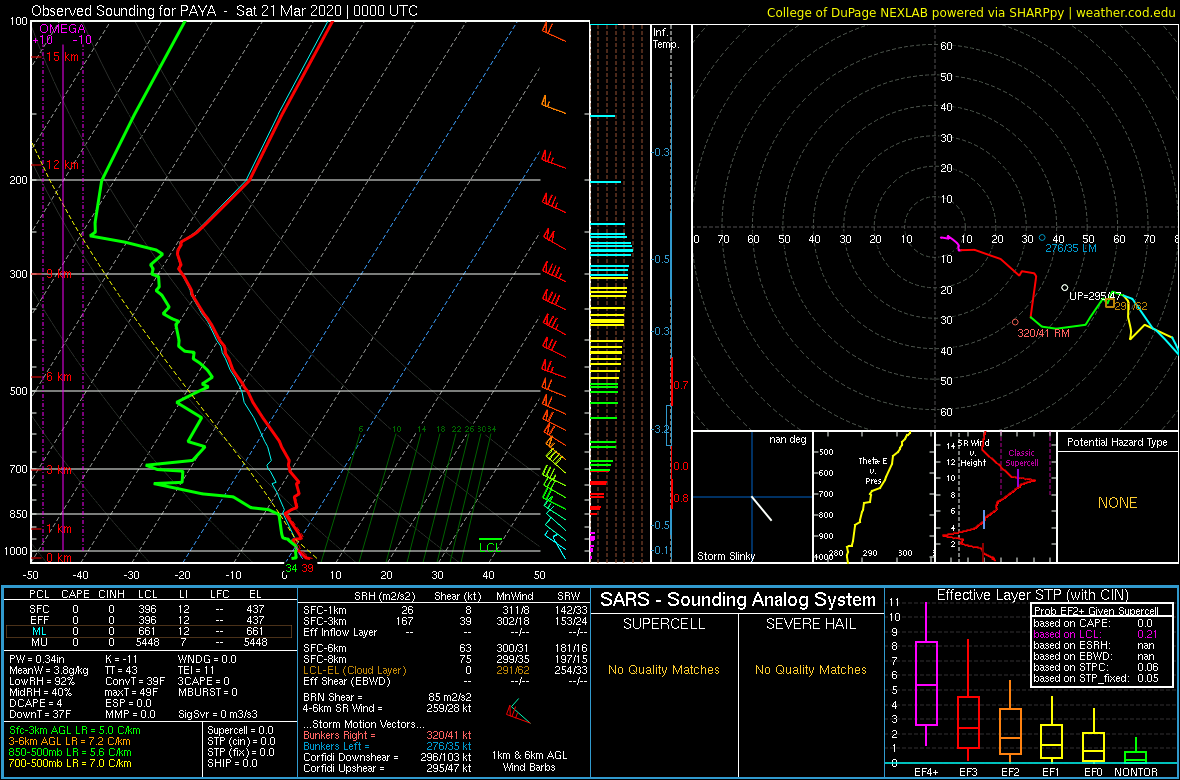Click the DCAPE = 4 value
The width and height of the screenshot is (1180, 780).
coord(34,705)
